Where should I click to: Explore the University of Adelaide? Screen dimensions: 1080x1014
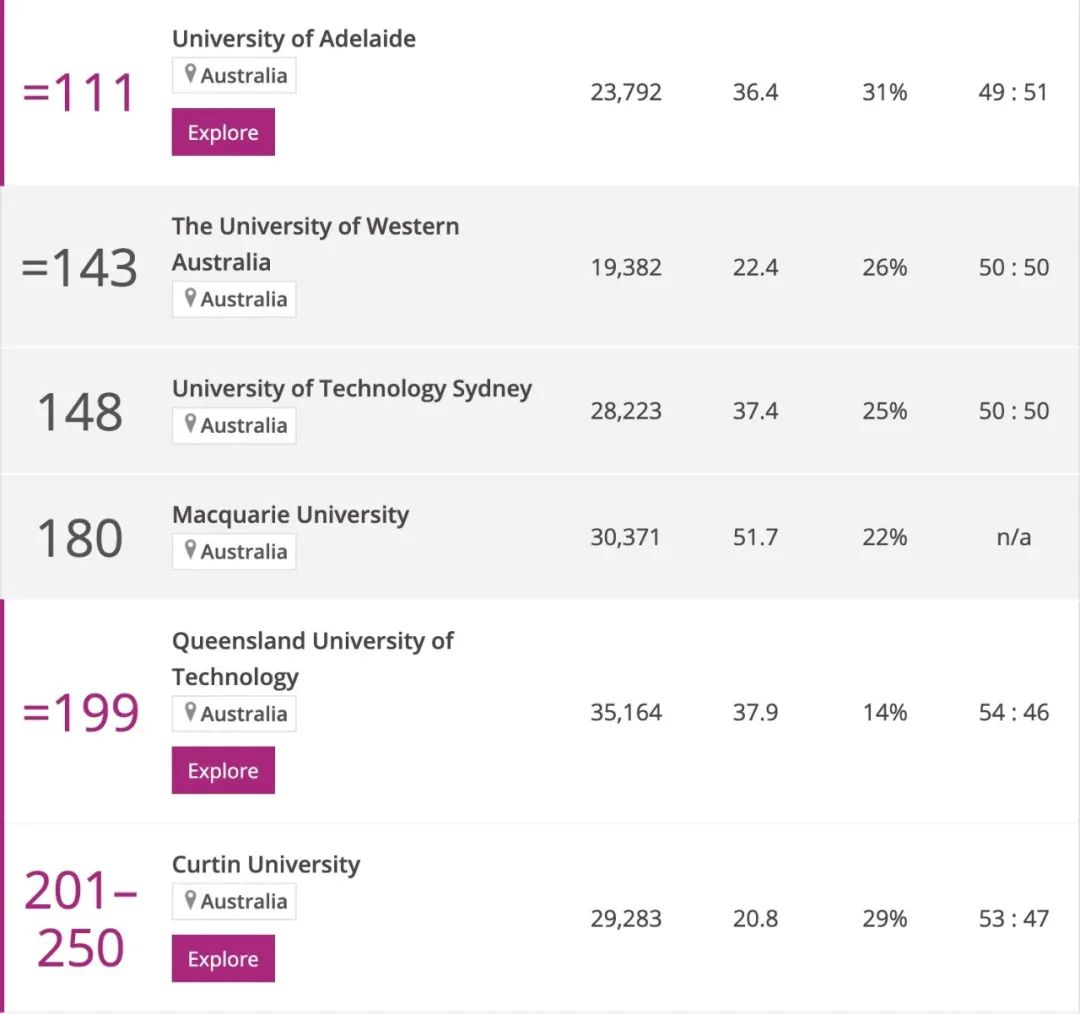point(223,132)
